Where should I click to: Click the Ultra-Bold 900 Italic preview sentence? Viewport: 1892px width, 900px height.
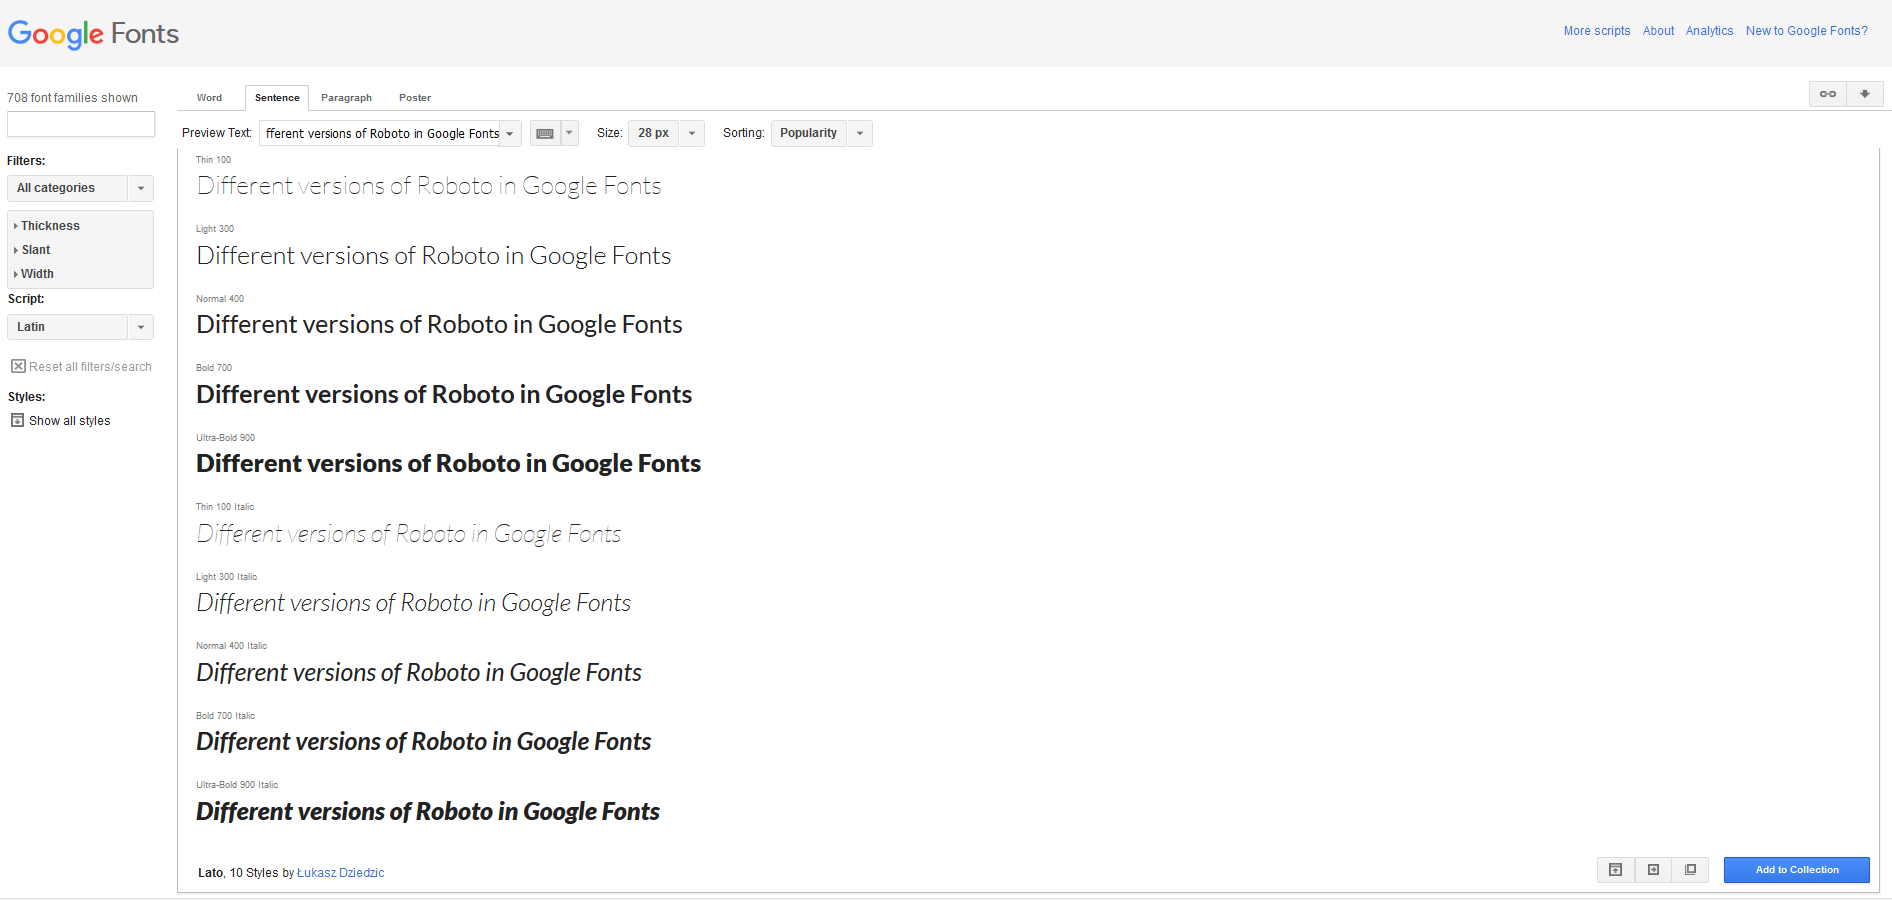[428, 812]
